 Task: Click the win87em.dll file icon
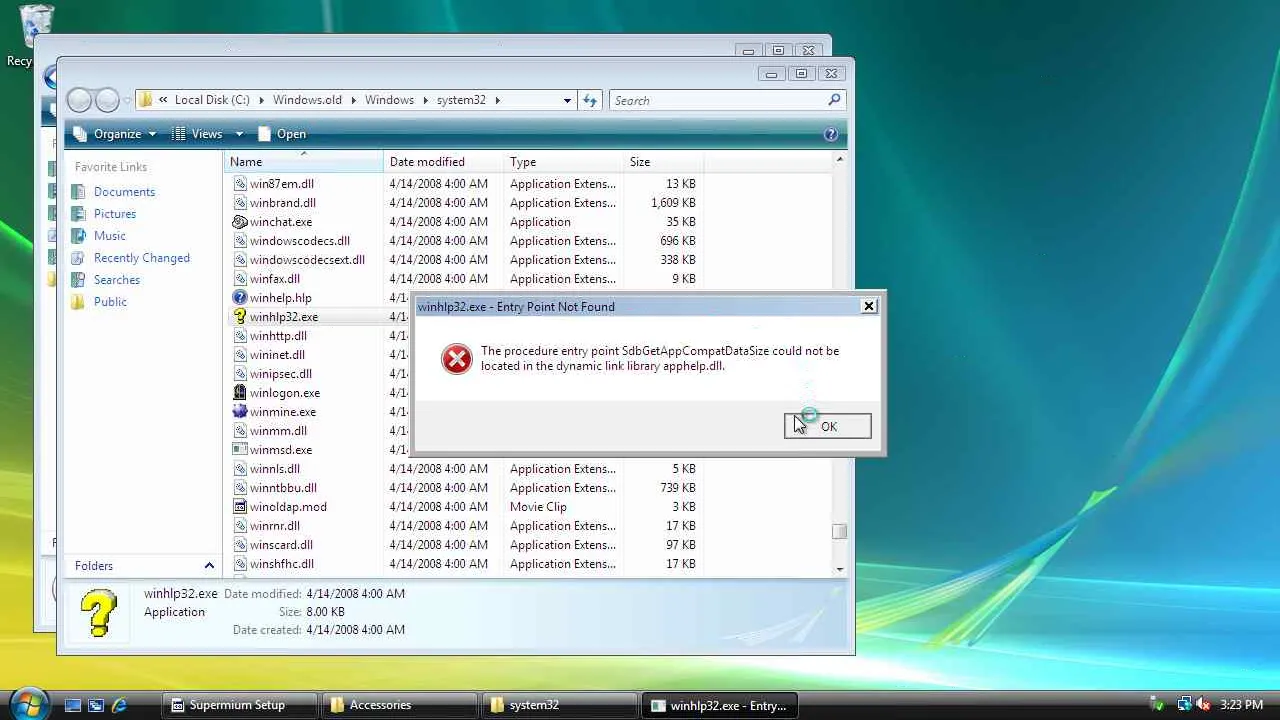point(239,184)
